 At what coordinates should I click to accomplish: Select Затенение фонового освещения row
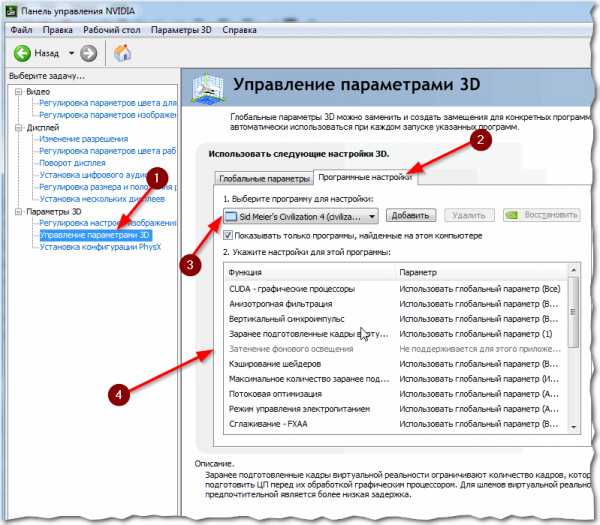click(396, 349)
